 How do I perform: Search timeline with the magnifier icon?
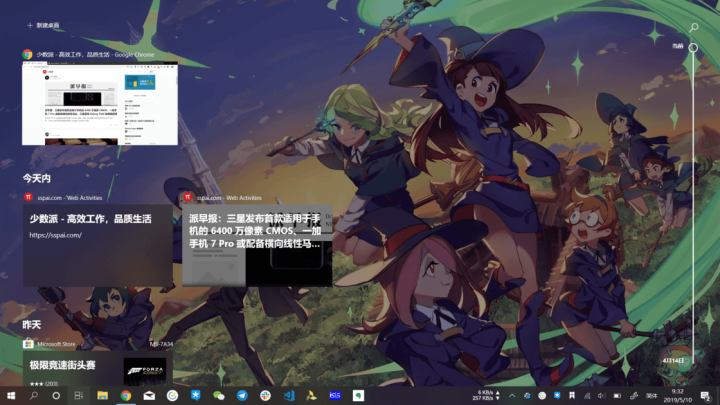tap(694, 27)
